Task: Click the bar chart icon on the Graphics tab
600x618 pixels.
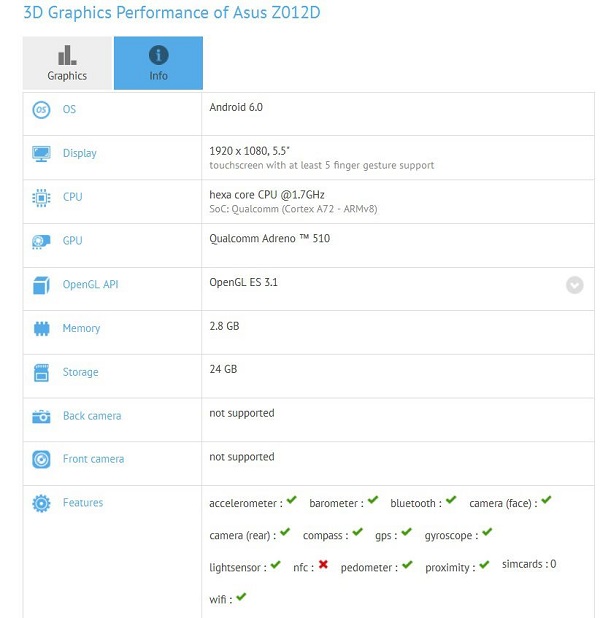Action: pyautogui.click(x=67, y=55)
